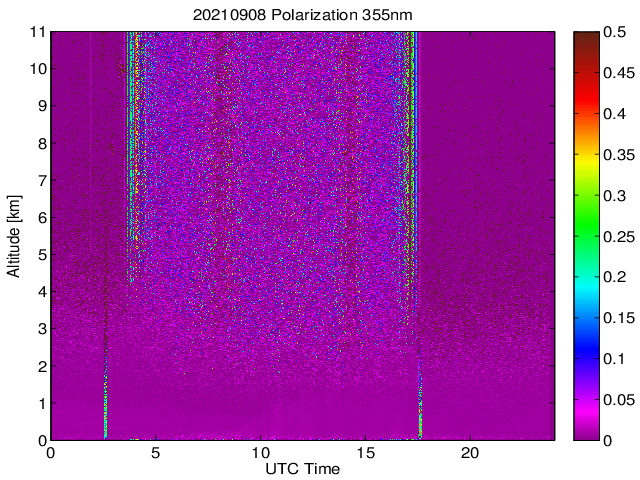Click the y-axis tick label 3

pyautogui.click(x=38, y=329)
